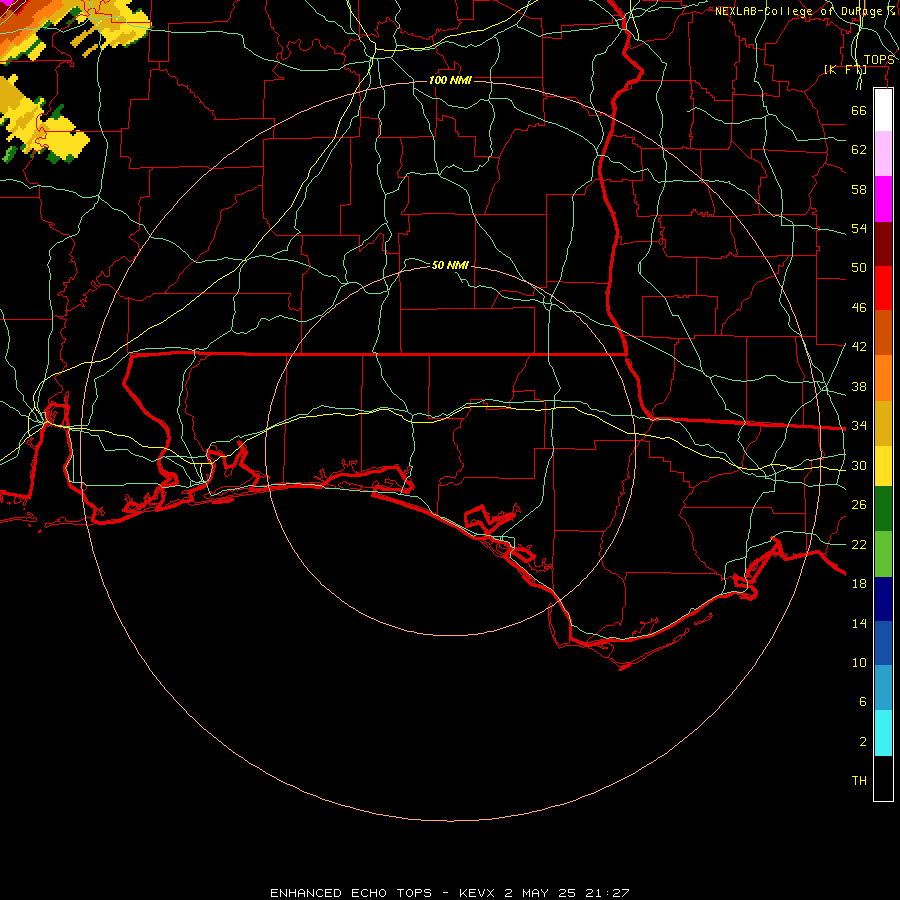Click the dark green 30 kft legend swatch
Viewport: 900px width, 900px height.
coord(883,509)
